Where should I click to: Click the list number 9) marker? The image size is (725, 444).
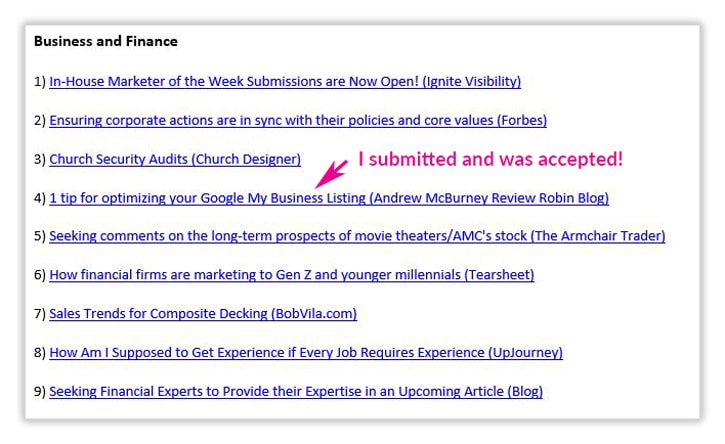40,391
